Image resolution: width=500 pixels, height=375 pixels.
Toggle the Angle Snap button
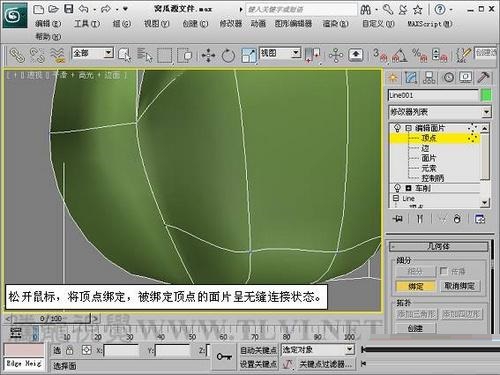point(399,55)
